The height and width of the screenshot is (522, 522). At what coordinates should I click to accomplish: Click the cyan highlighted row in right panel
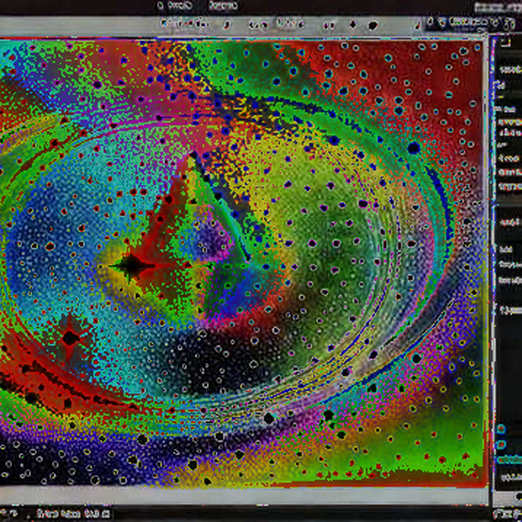click(509, 460)
